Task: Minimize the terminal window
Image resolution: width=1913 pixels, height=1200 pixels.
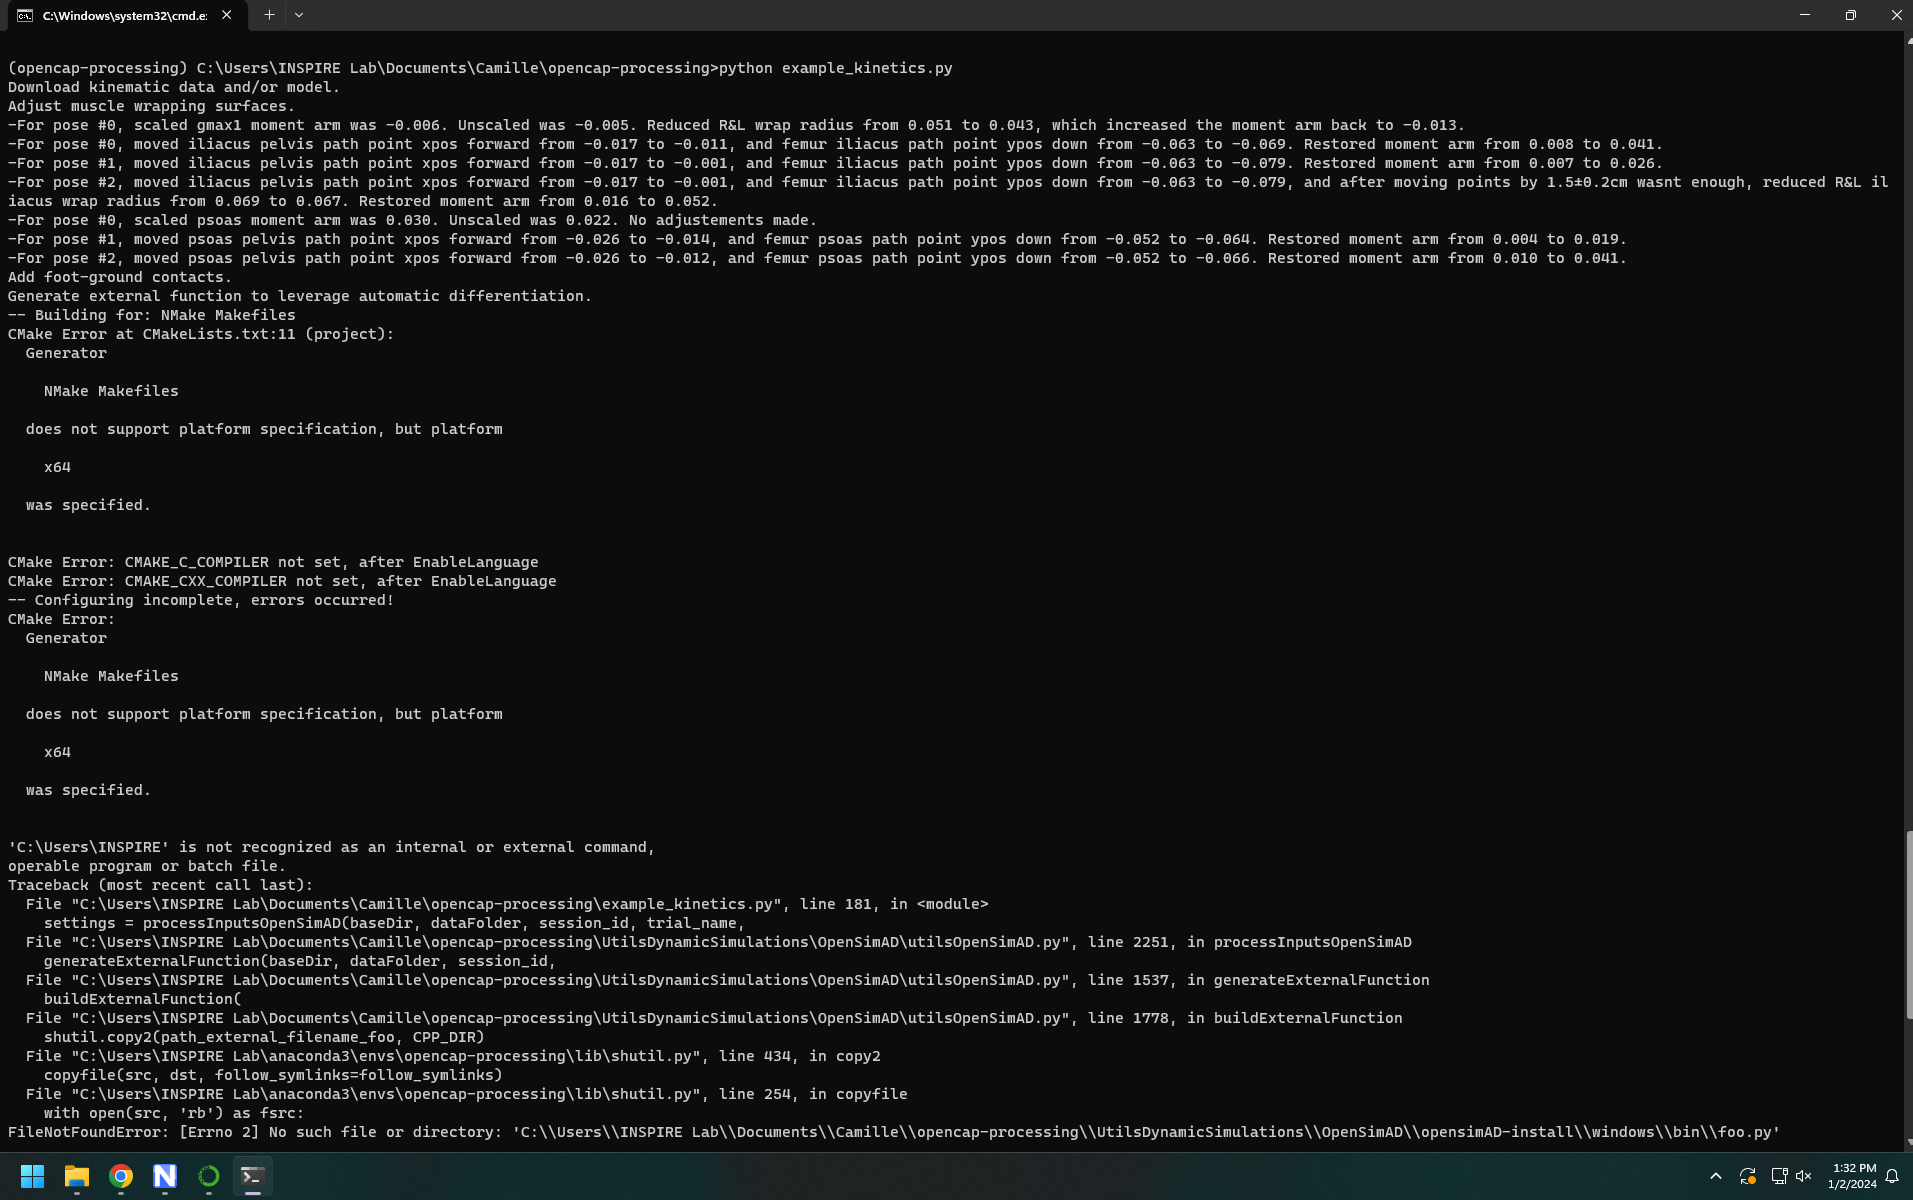Action: tap(1804, 15)
